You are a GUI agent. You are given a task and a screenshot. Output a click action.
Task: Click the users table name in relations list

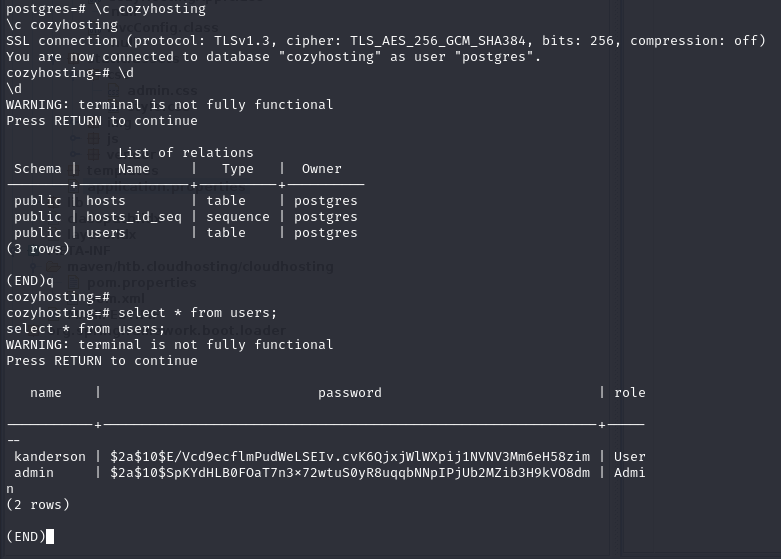(106, 232)
